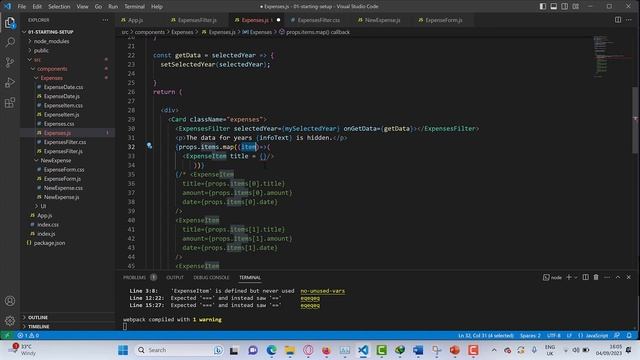Collapse the NewExpense folder
The height and width of the screenshot is (360, 640).
(x=56, y=160)
